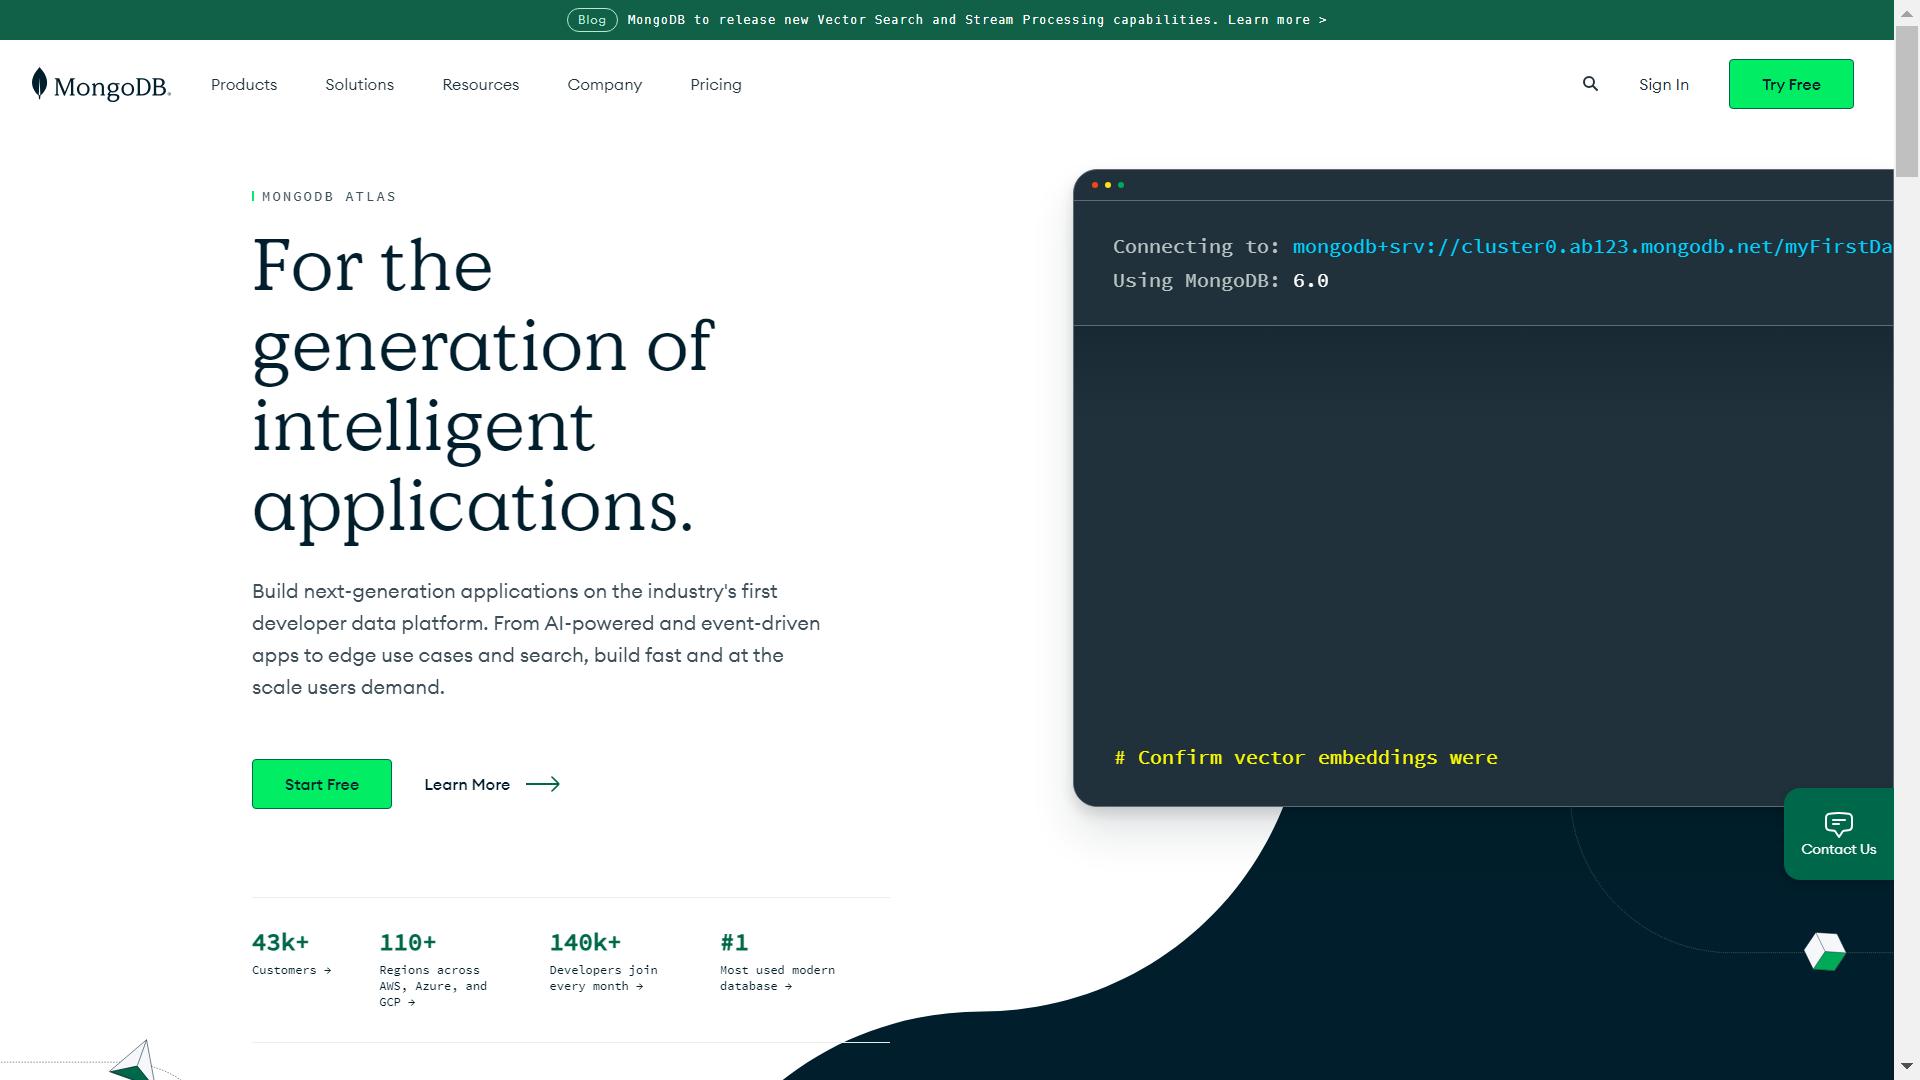Click the MongoDB leaf logo icon

42,83
